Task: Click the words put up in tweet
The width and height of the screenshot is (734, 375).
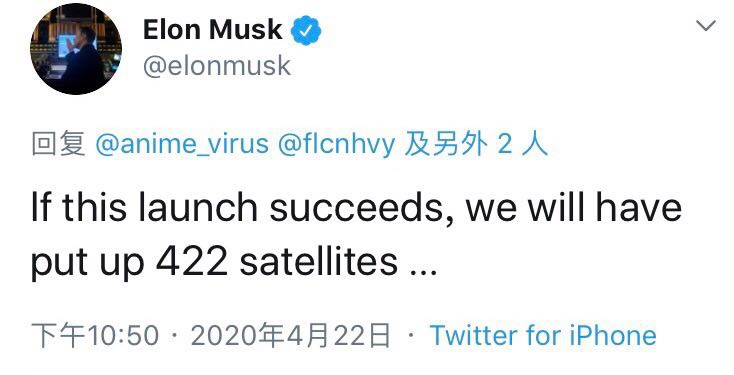Action: (88, 264)
